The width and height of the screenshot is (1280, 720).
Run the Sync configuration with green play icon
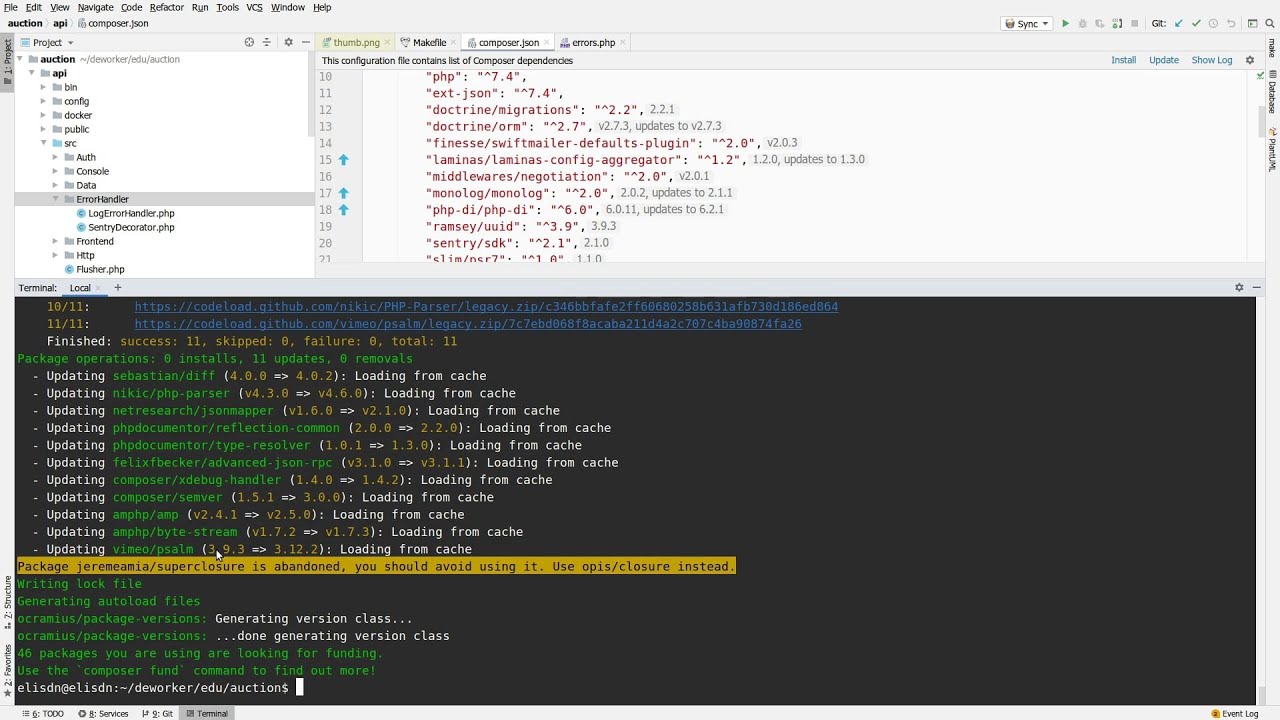[1065, 23]
